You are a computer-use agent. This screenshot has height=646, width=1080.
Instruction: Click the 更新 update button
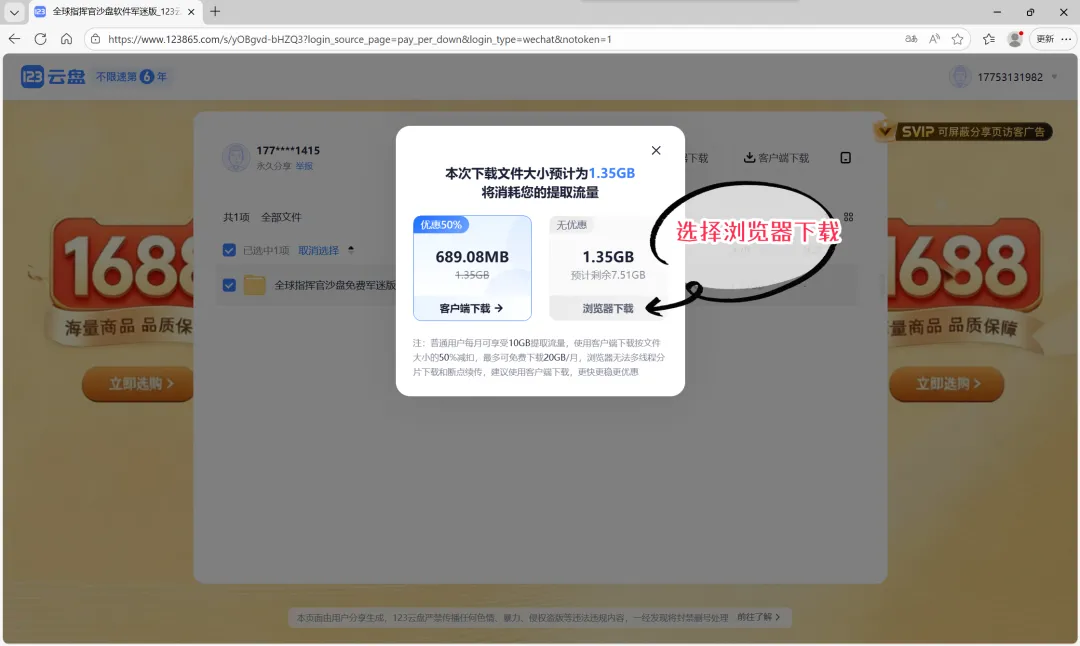click(x=1045, y=39)
